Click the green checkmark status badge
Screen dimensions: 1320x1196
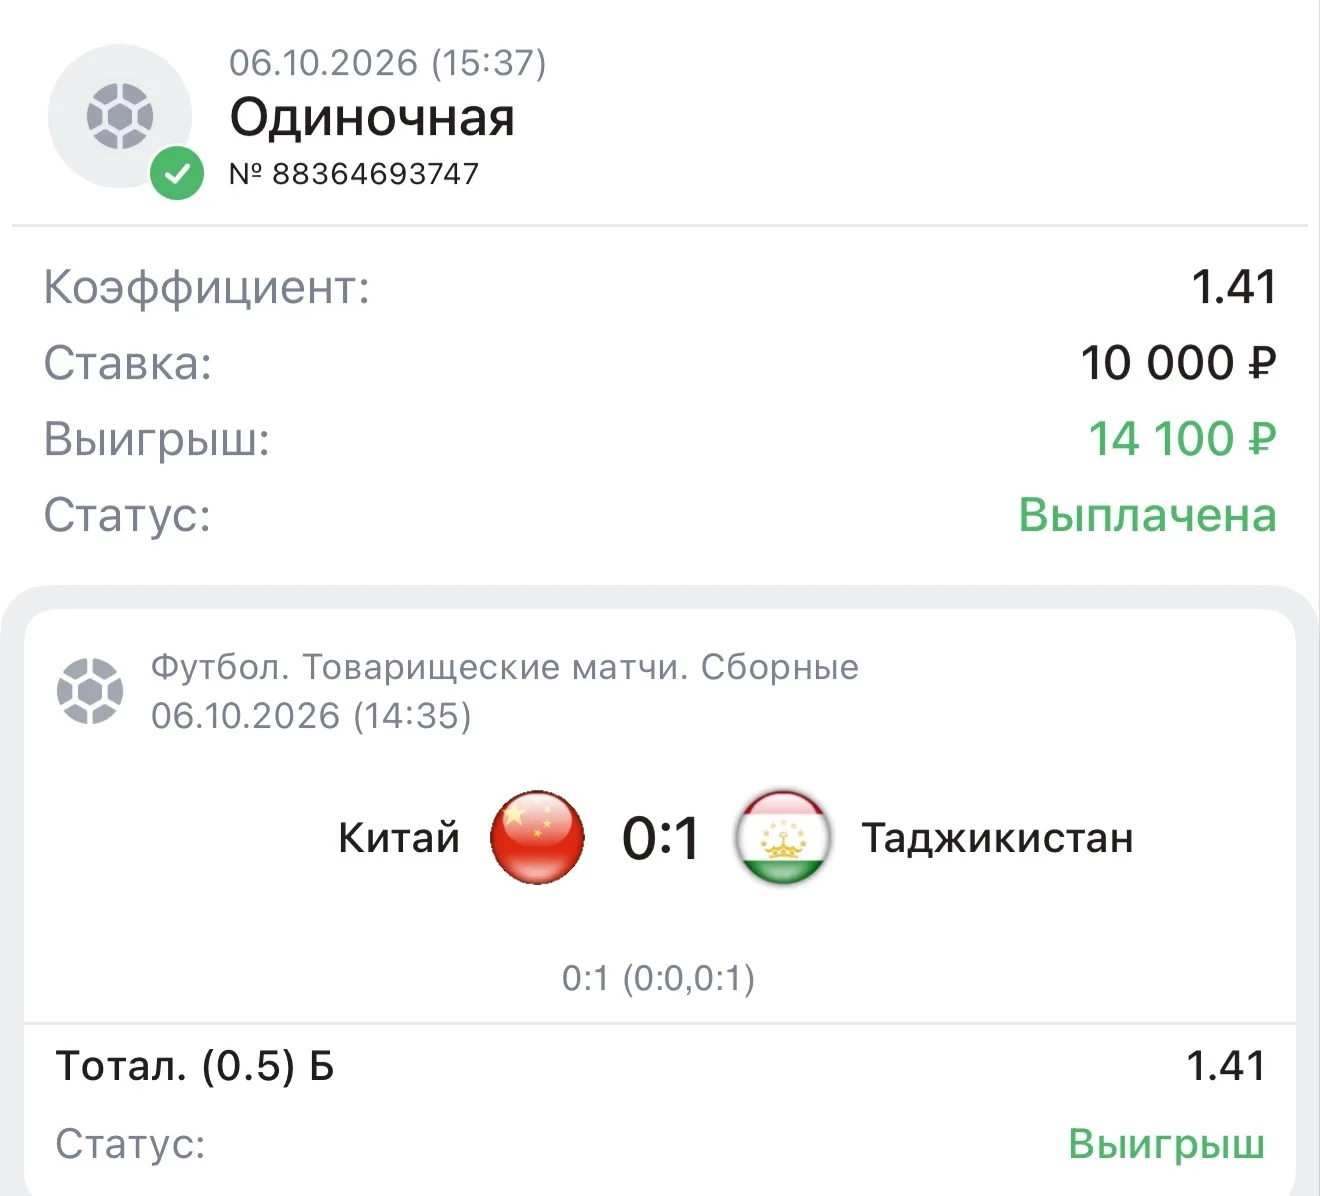(177, 174)
